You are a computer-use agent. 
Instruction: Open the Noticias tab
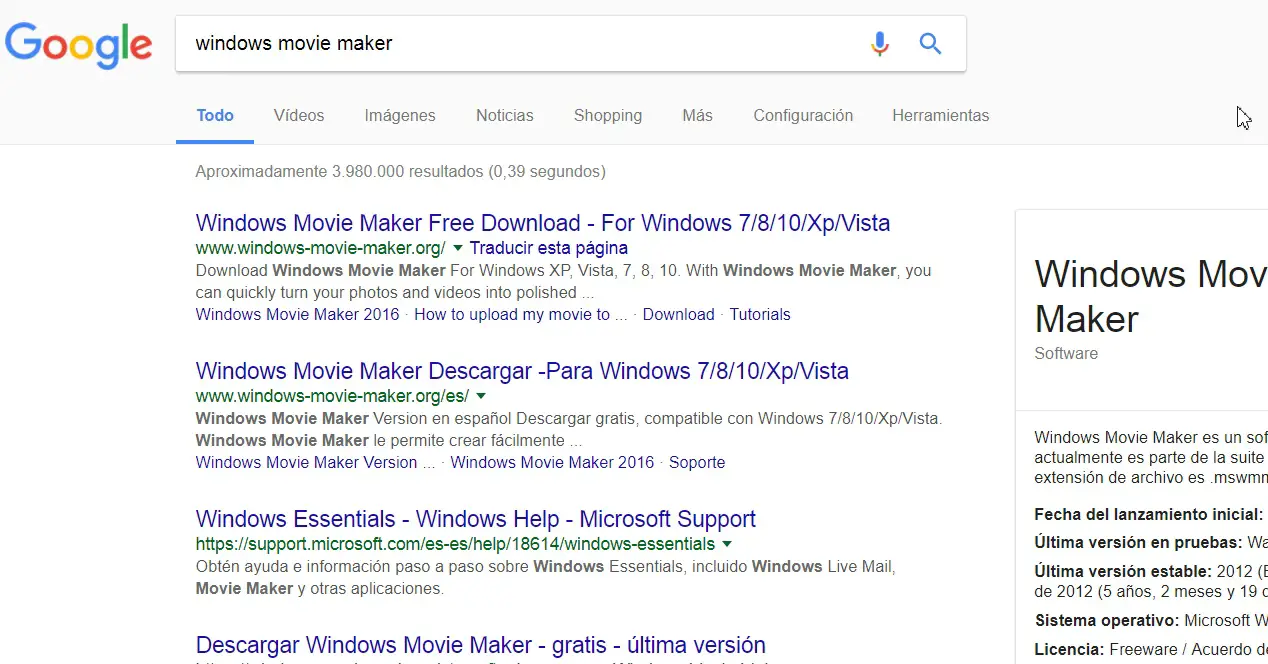pos(505,115)
